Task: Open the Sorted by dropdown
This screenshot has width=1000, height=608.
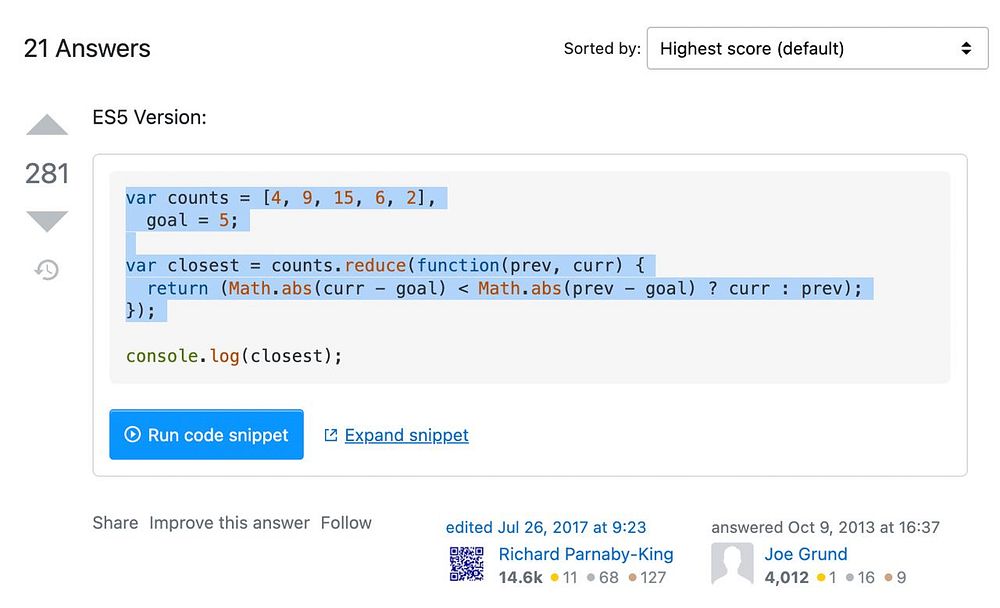Action: pyautogui.click(x=817, y=48)
